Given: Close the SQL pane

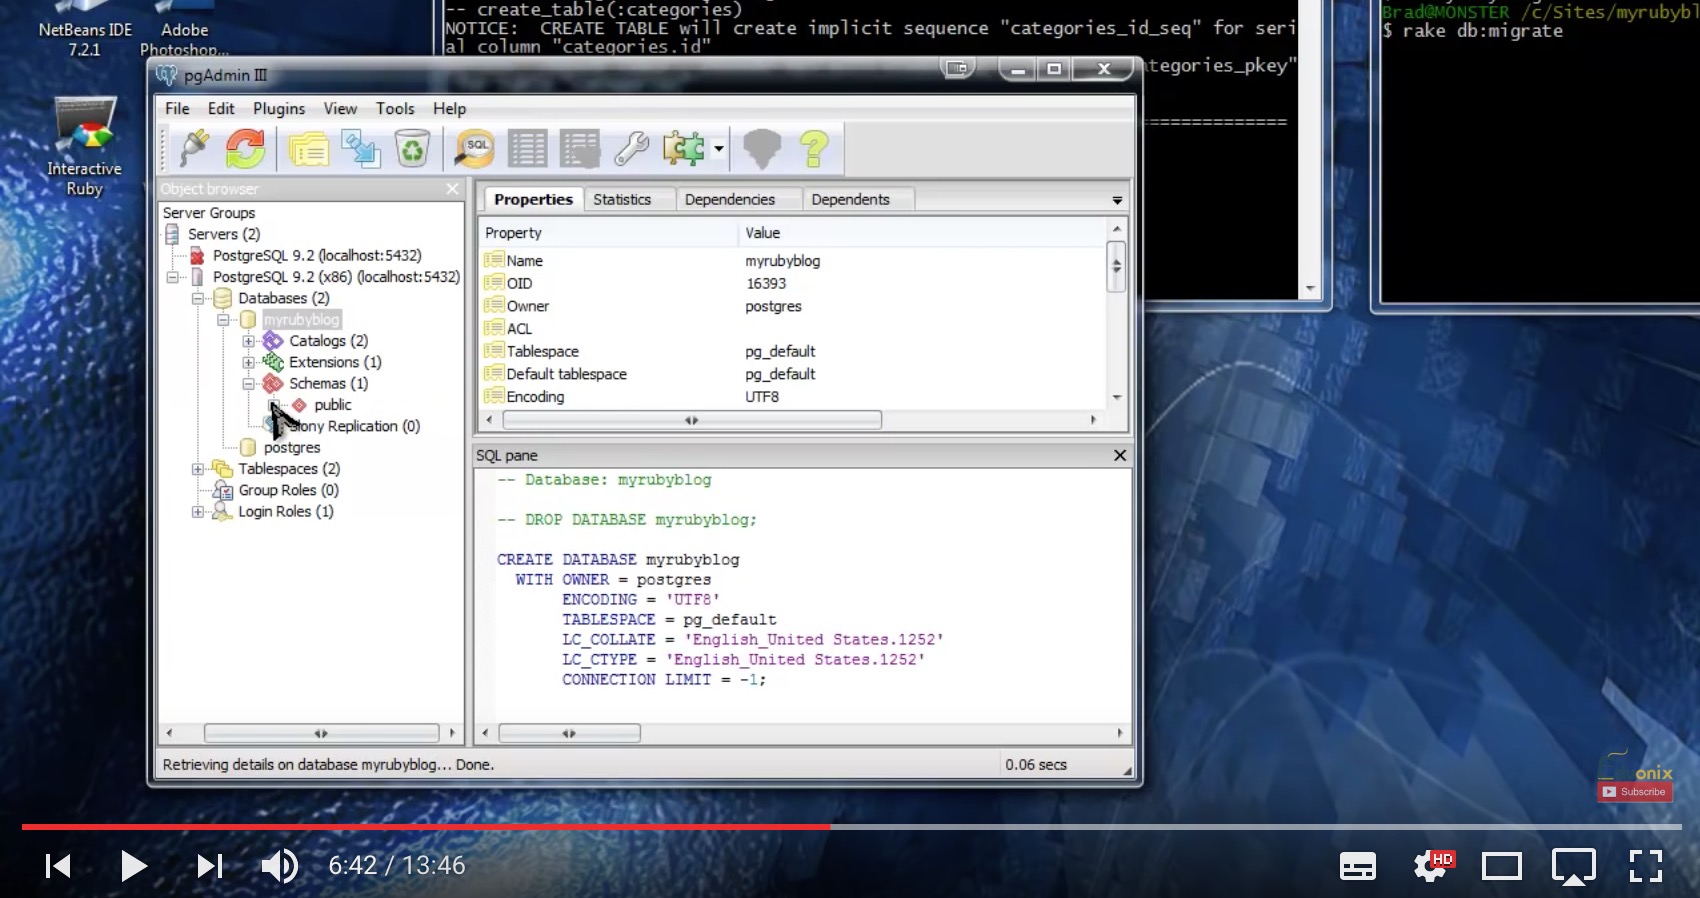Looking at the screenshot, I should pos(1120,455).
